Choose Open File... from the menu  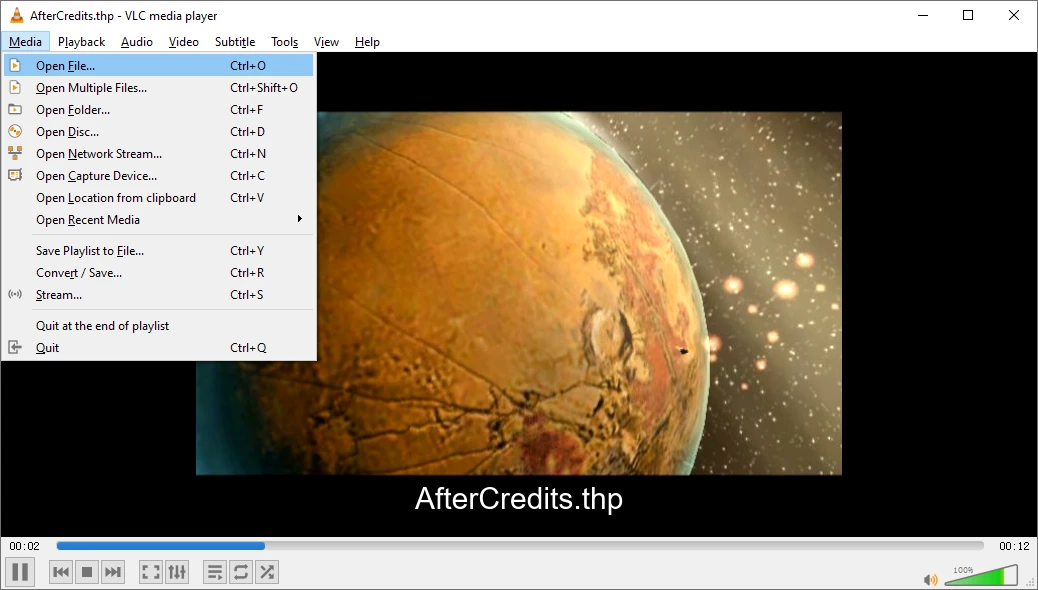[x=159, y=66]
